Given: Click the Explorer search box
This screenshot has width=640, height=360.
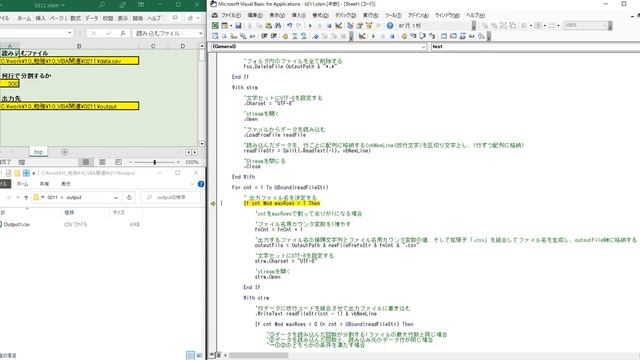Looking at the screenshot, I should [171, 198].
